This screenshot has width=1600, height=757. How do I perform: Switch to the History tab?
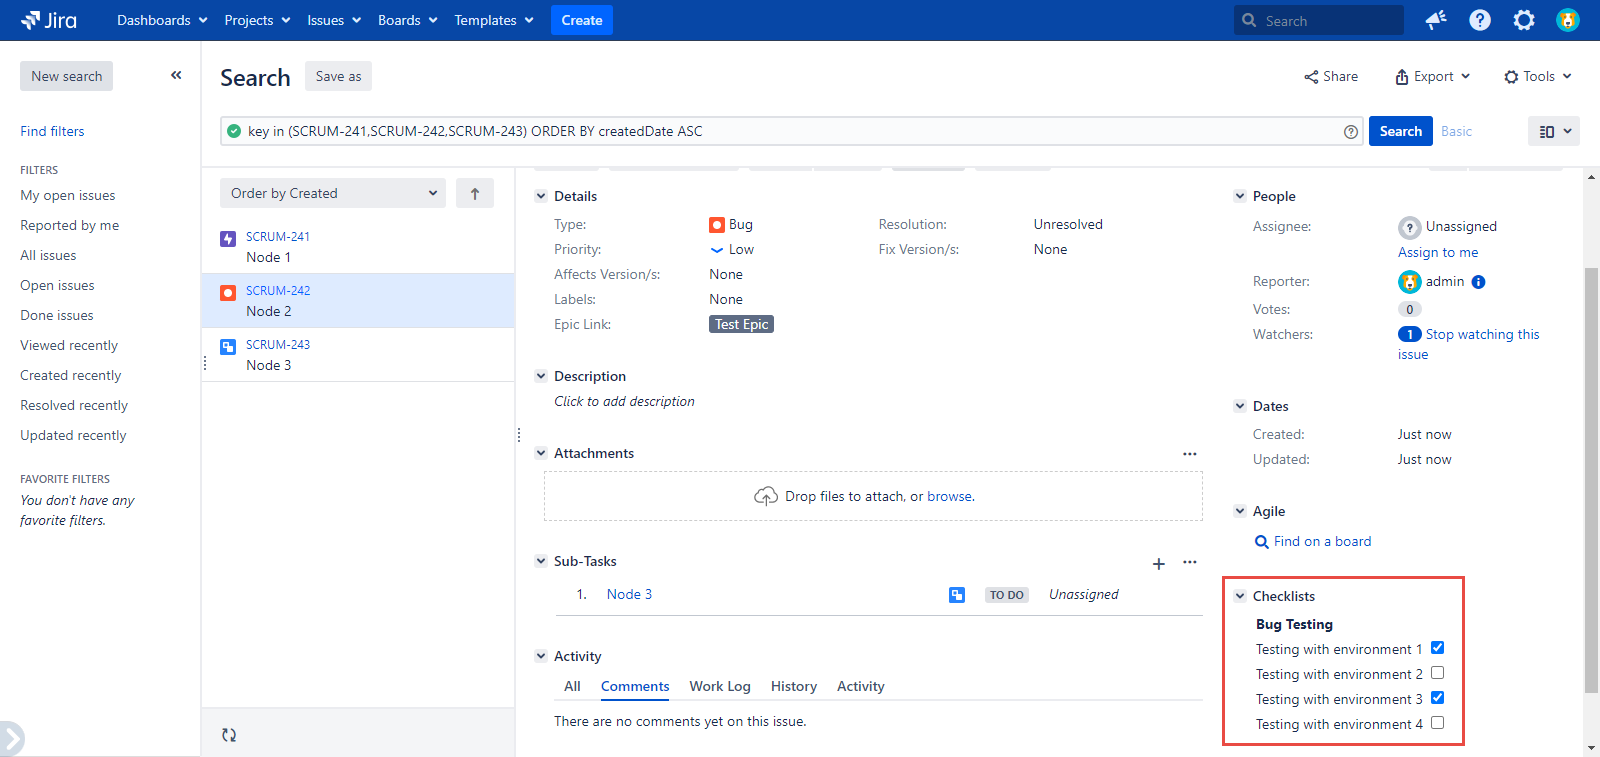[793, 686]
